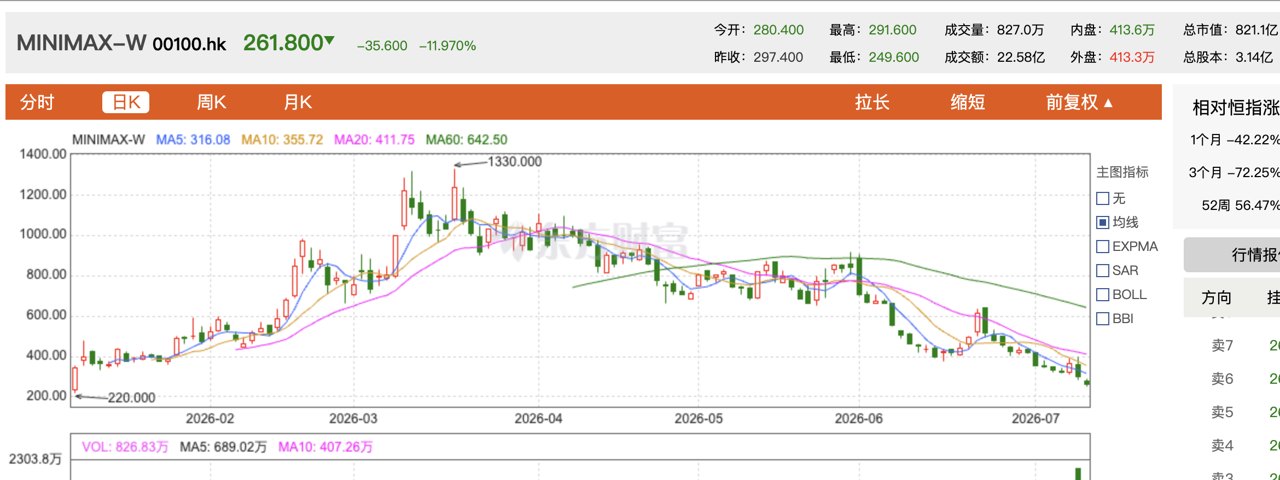Open the 月K monthly chart tab
This screenshot has width=1280, height=480.
tap(298, 102)
